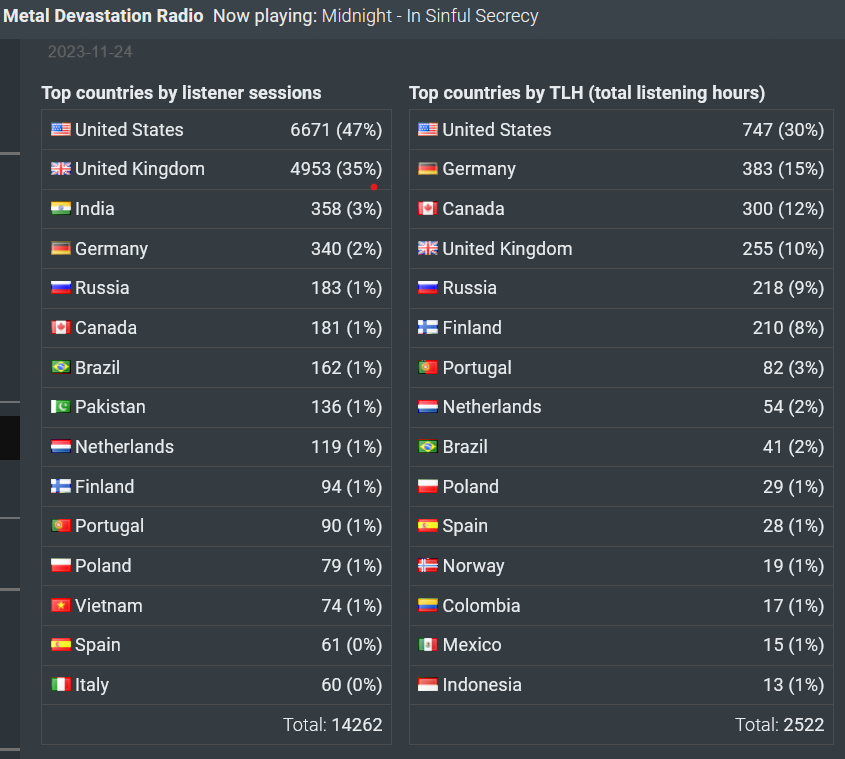Click the Mexico flag icon
845x759 pixels.
click(428, 645)
